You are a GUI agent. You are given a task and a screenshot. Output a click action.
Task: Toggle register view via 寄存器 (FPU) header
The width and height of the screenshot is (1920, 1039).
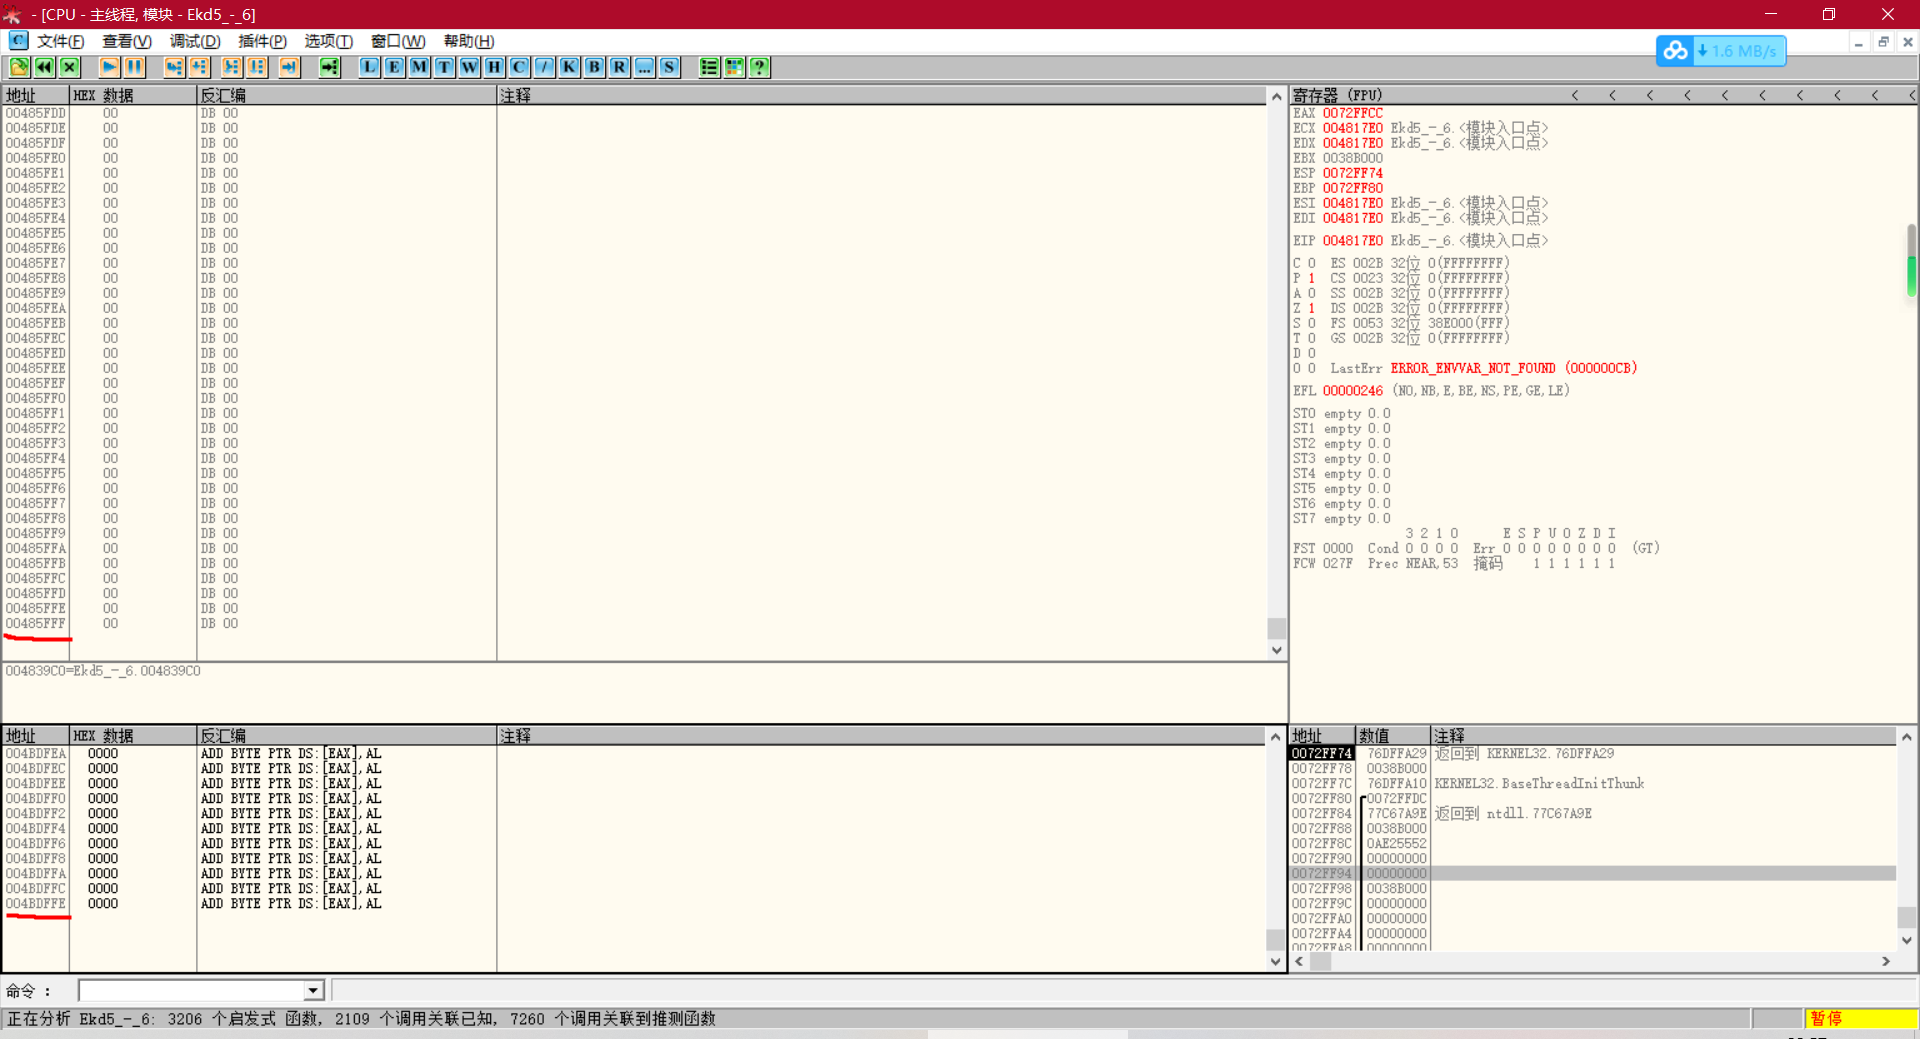(1337, 95)
